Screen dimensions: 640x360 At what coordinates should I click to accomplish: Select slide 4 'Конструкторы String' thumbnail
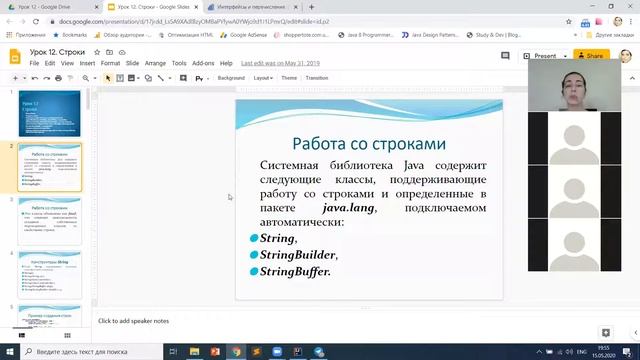click(49, 275)
